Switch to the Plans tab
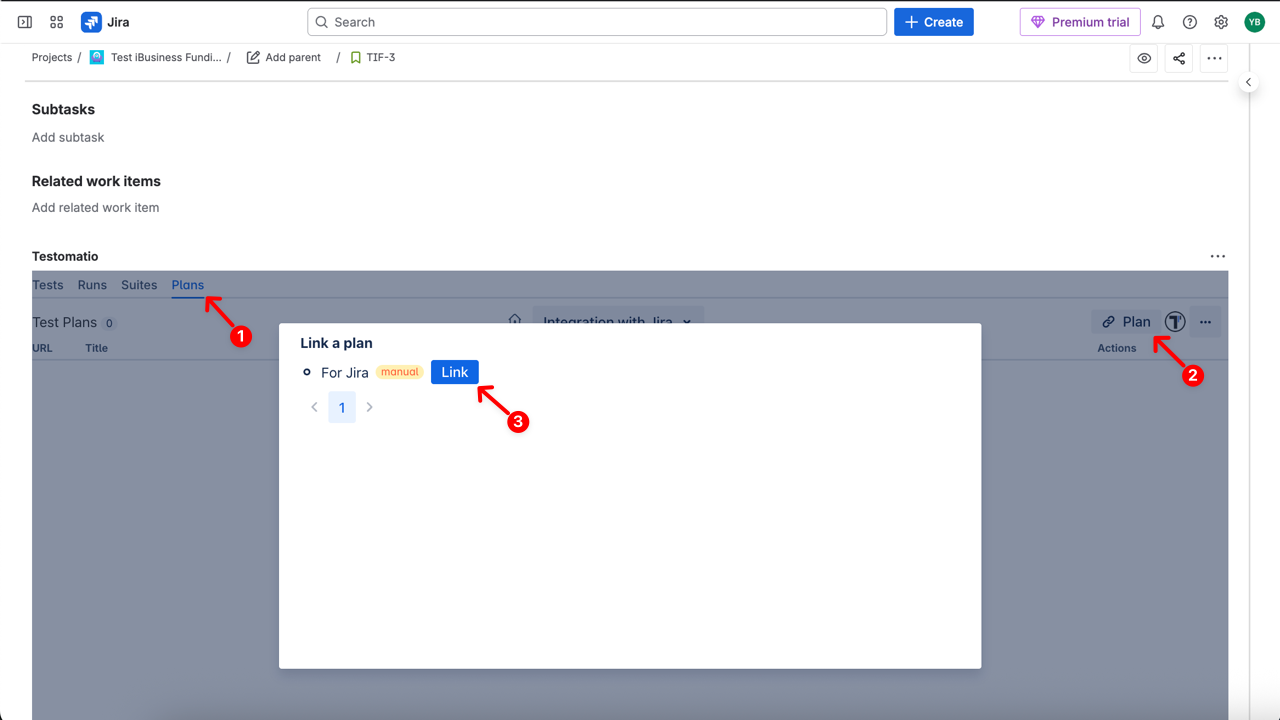The width and height of the screenshot is (1280, 720). point(187,285)
